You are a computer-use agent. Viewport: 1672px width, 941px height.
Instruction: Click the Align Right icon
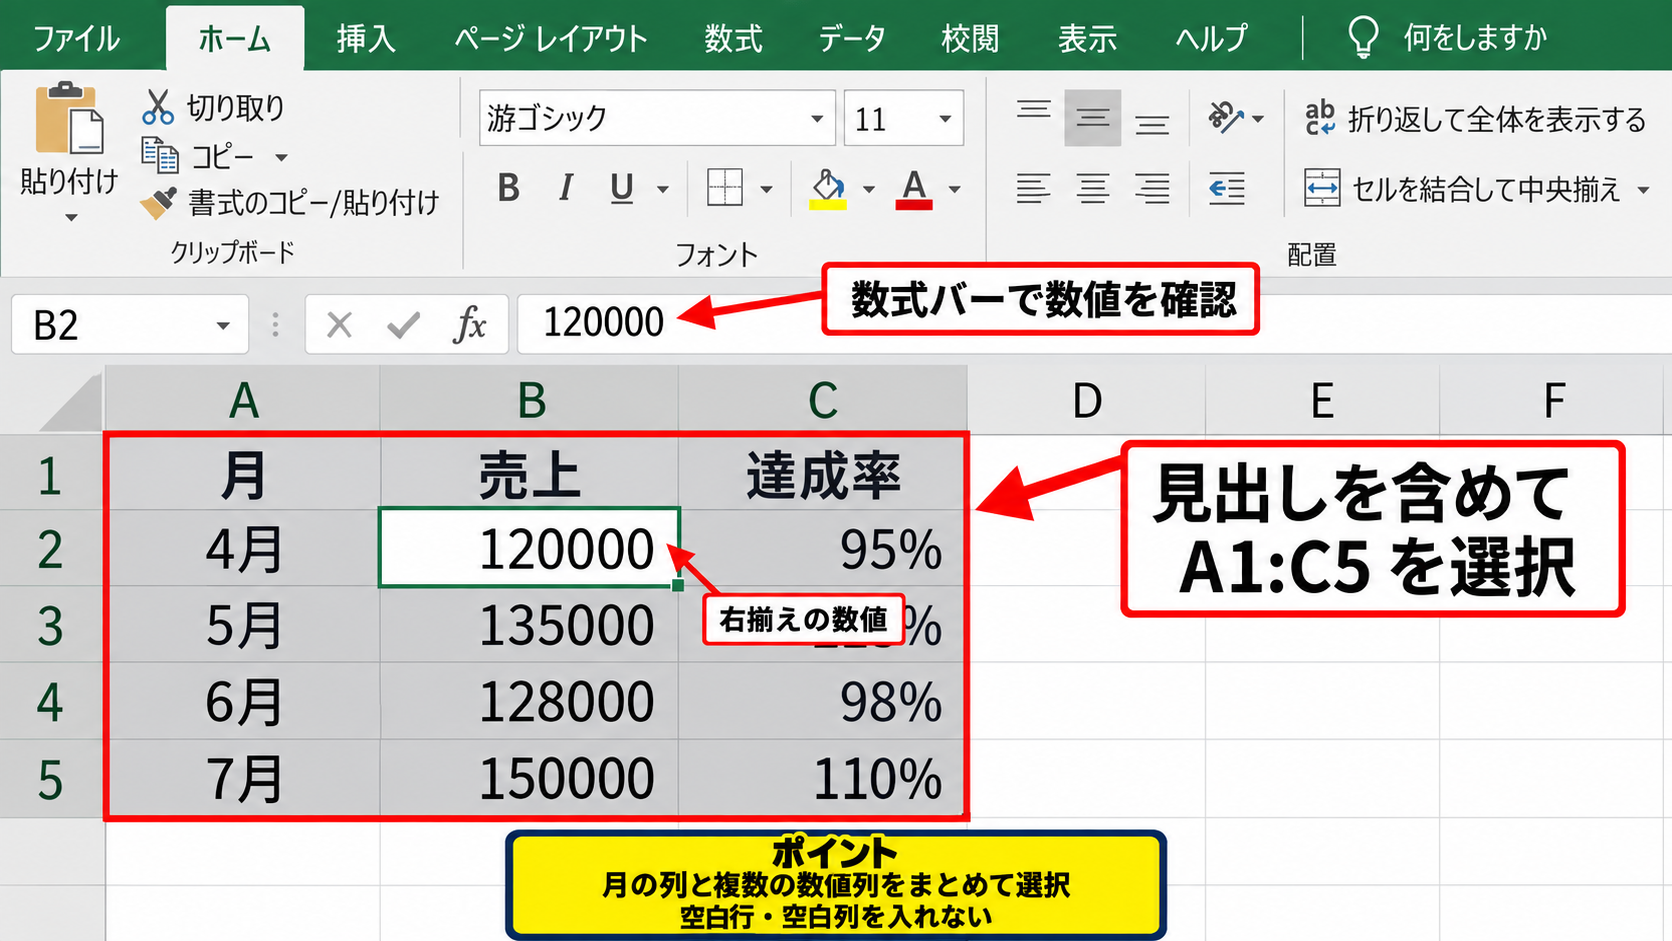tap(1152, 188)
